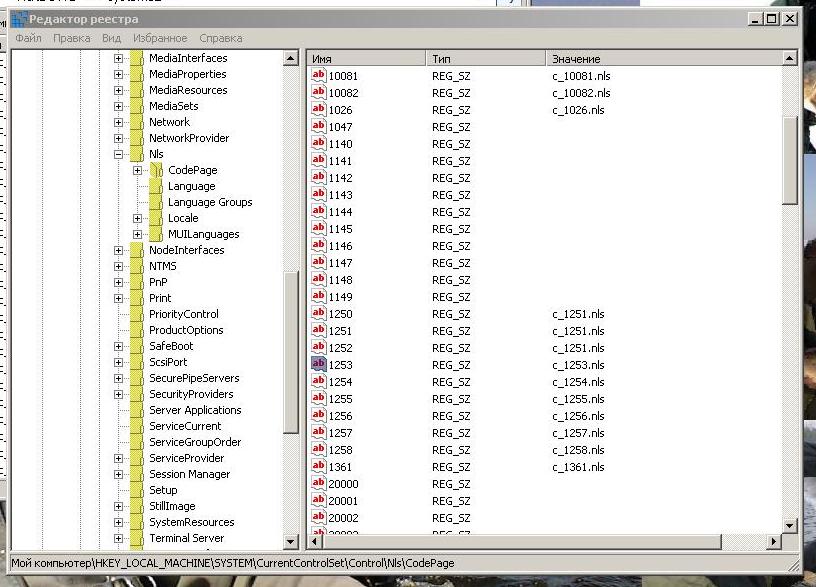Click the Тип column header
The image size is (816, 587).
(x=485, y=59)
